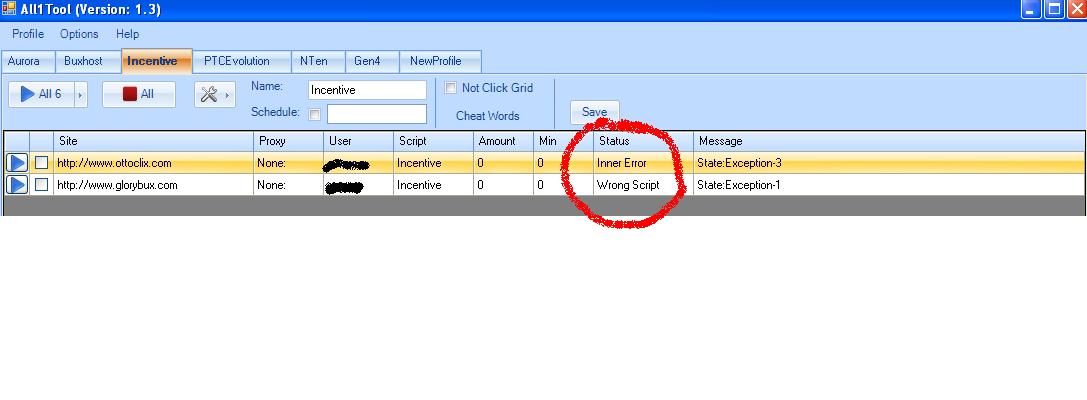
Task: Click the Inner Error status cell
Action: pyautogui.click(x=643, y=163)
